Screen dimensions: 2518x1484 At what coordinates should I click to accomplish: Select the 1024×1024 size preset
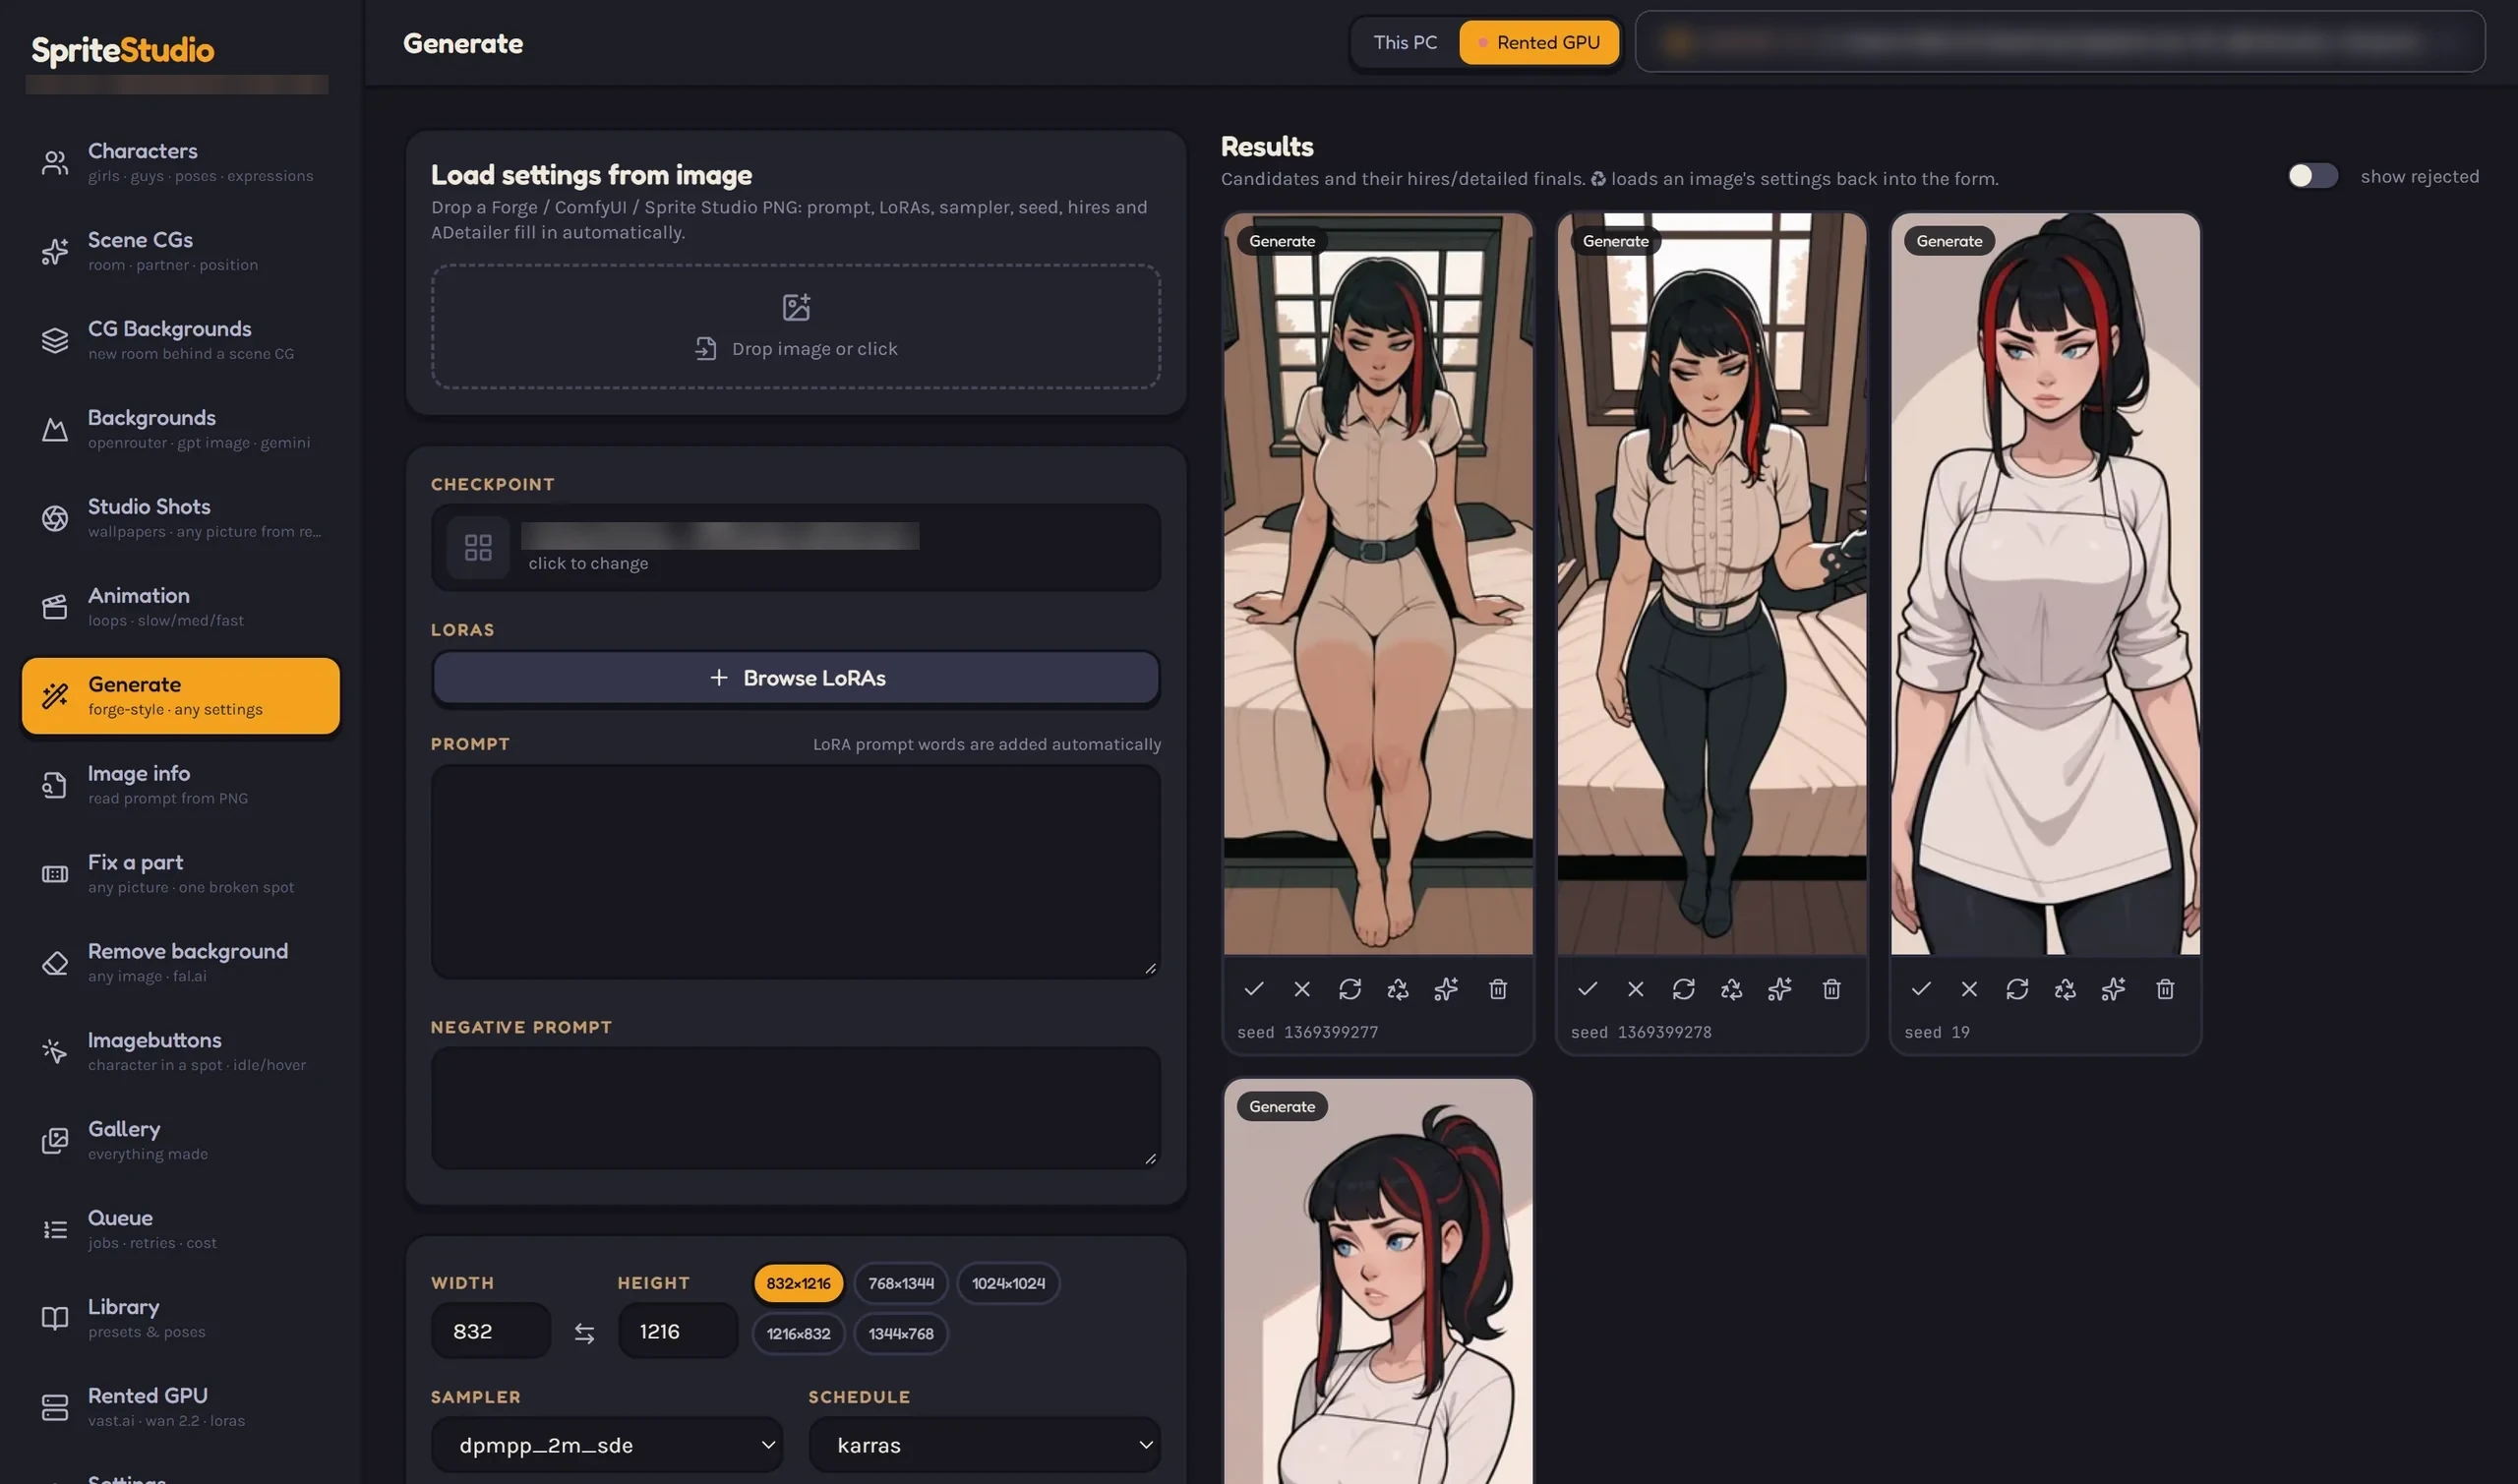click(1008, 1283)
